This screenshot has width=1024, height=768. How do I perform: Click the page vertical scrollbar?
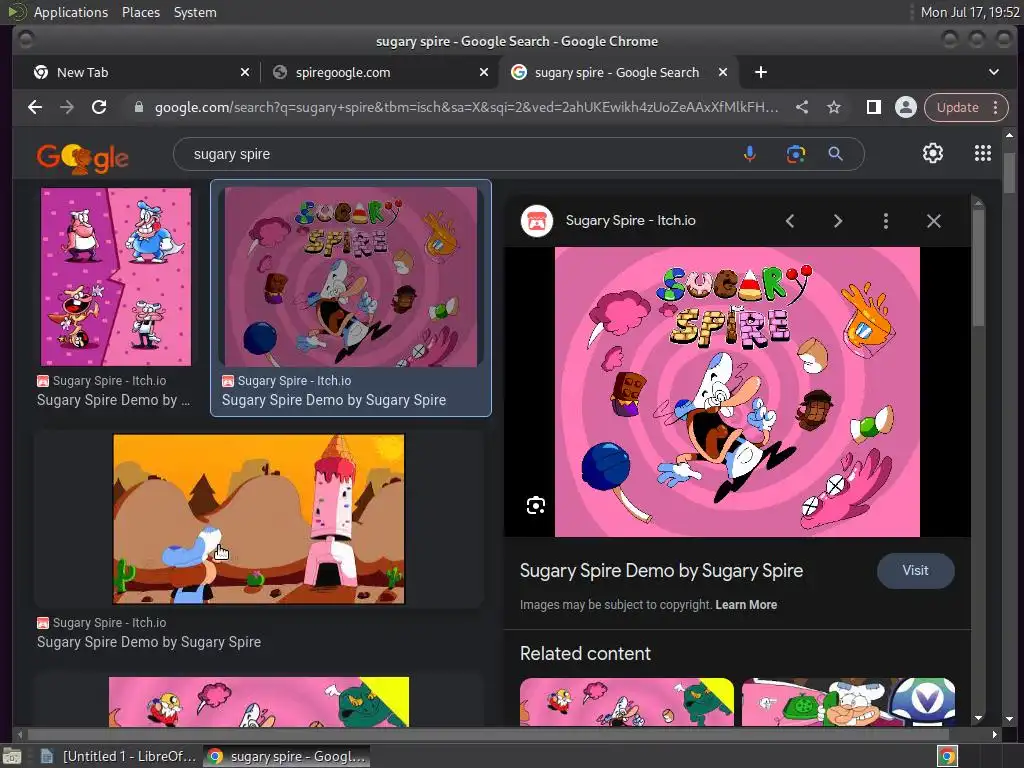(x=1010, y=172)
